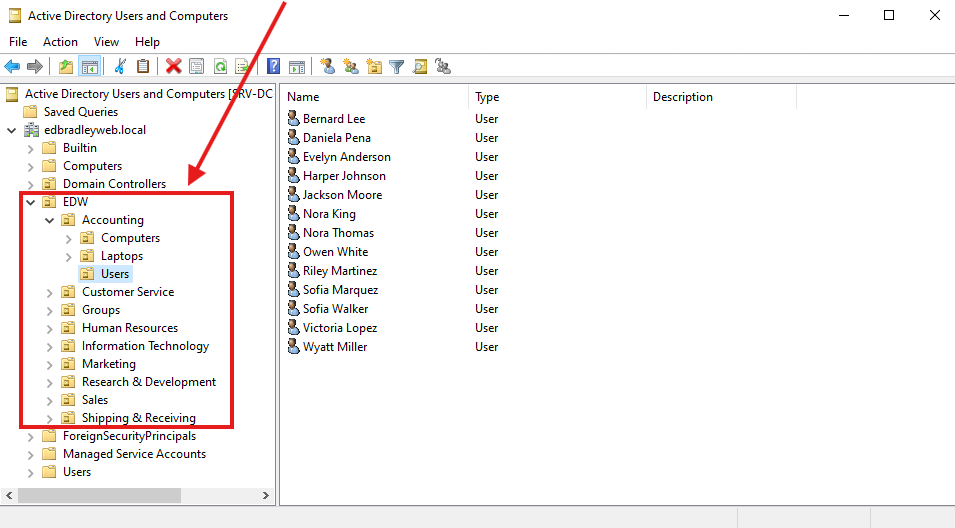This screenshot has height=528, width=955.
Task: Select user Jackson Moore
Action: pos(342,194)
